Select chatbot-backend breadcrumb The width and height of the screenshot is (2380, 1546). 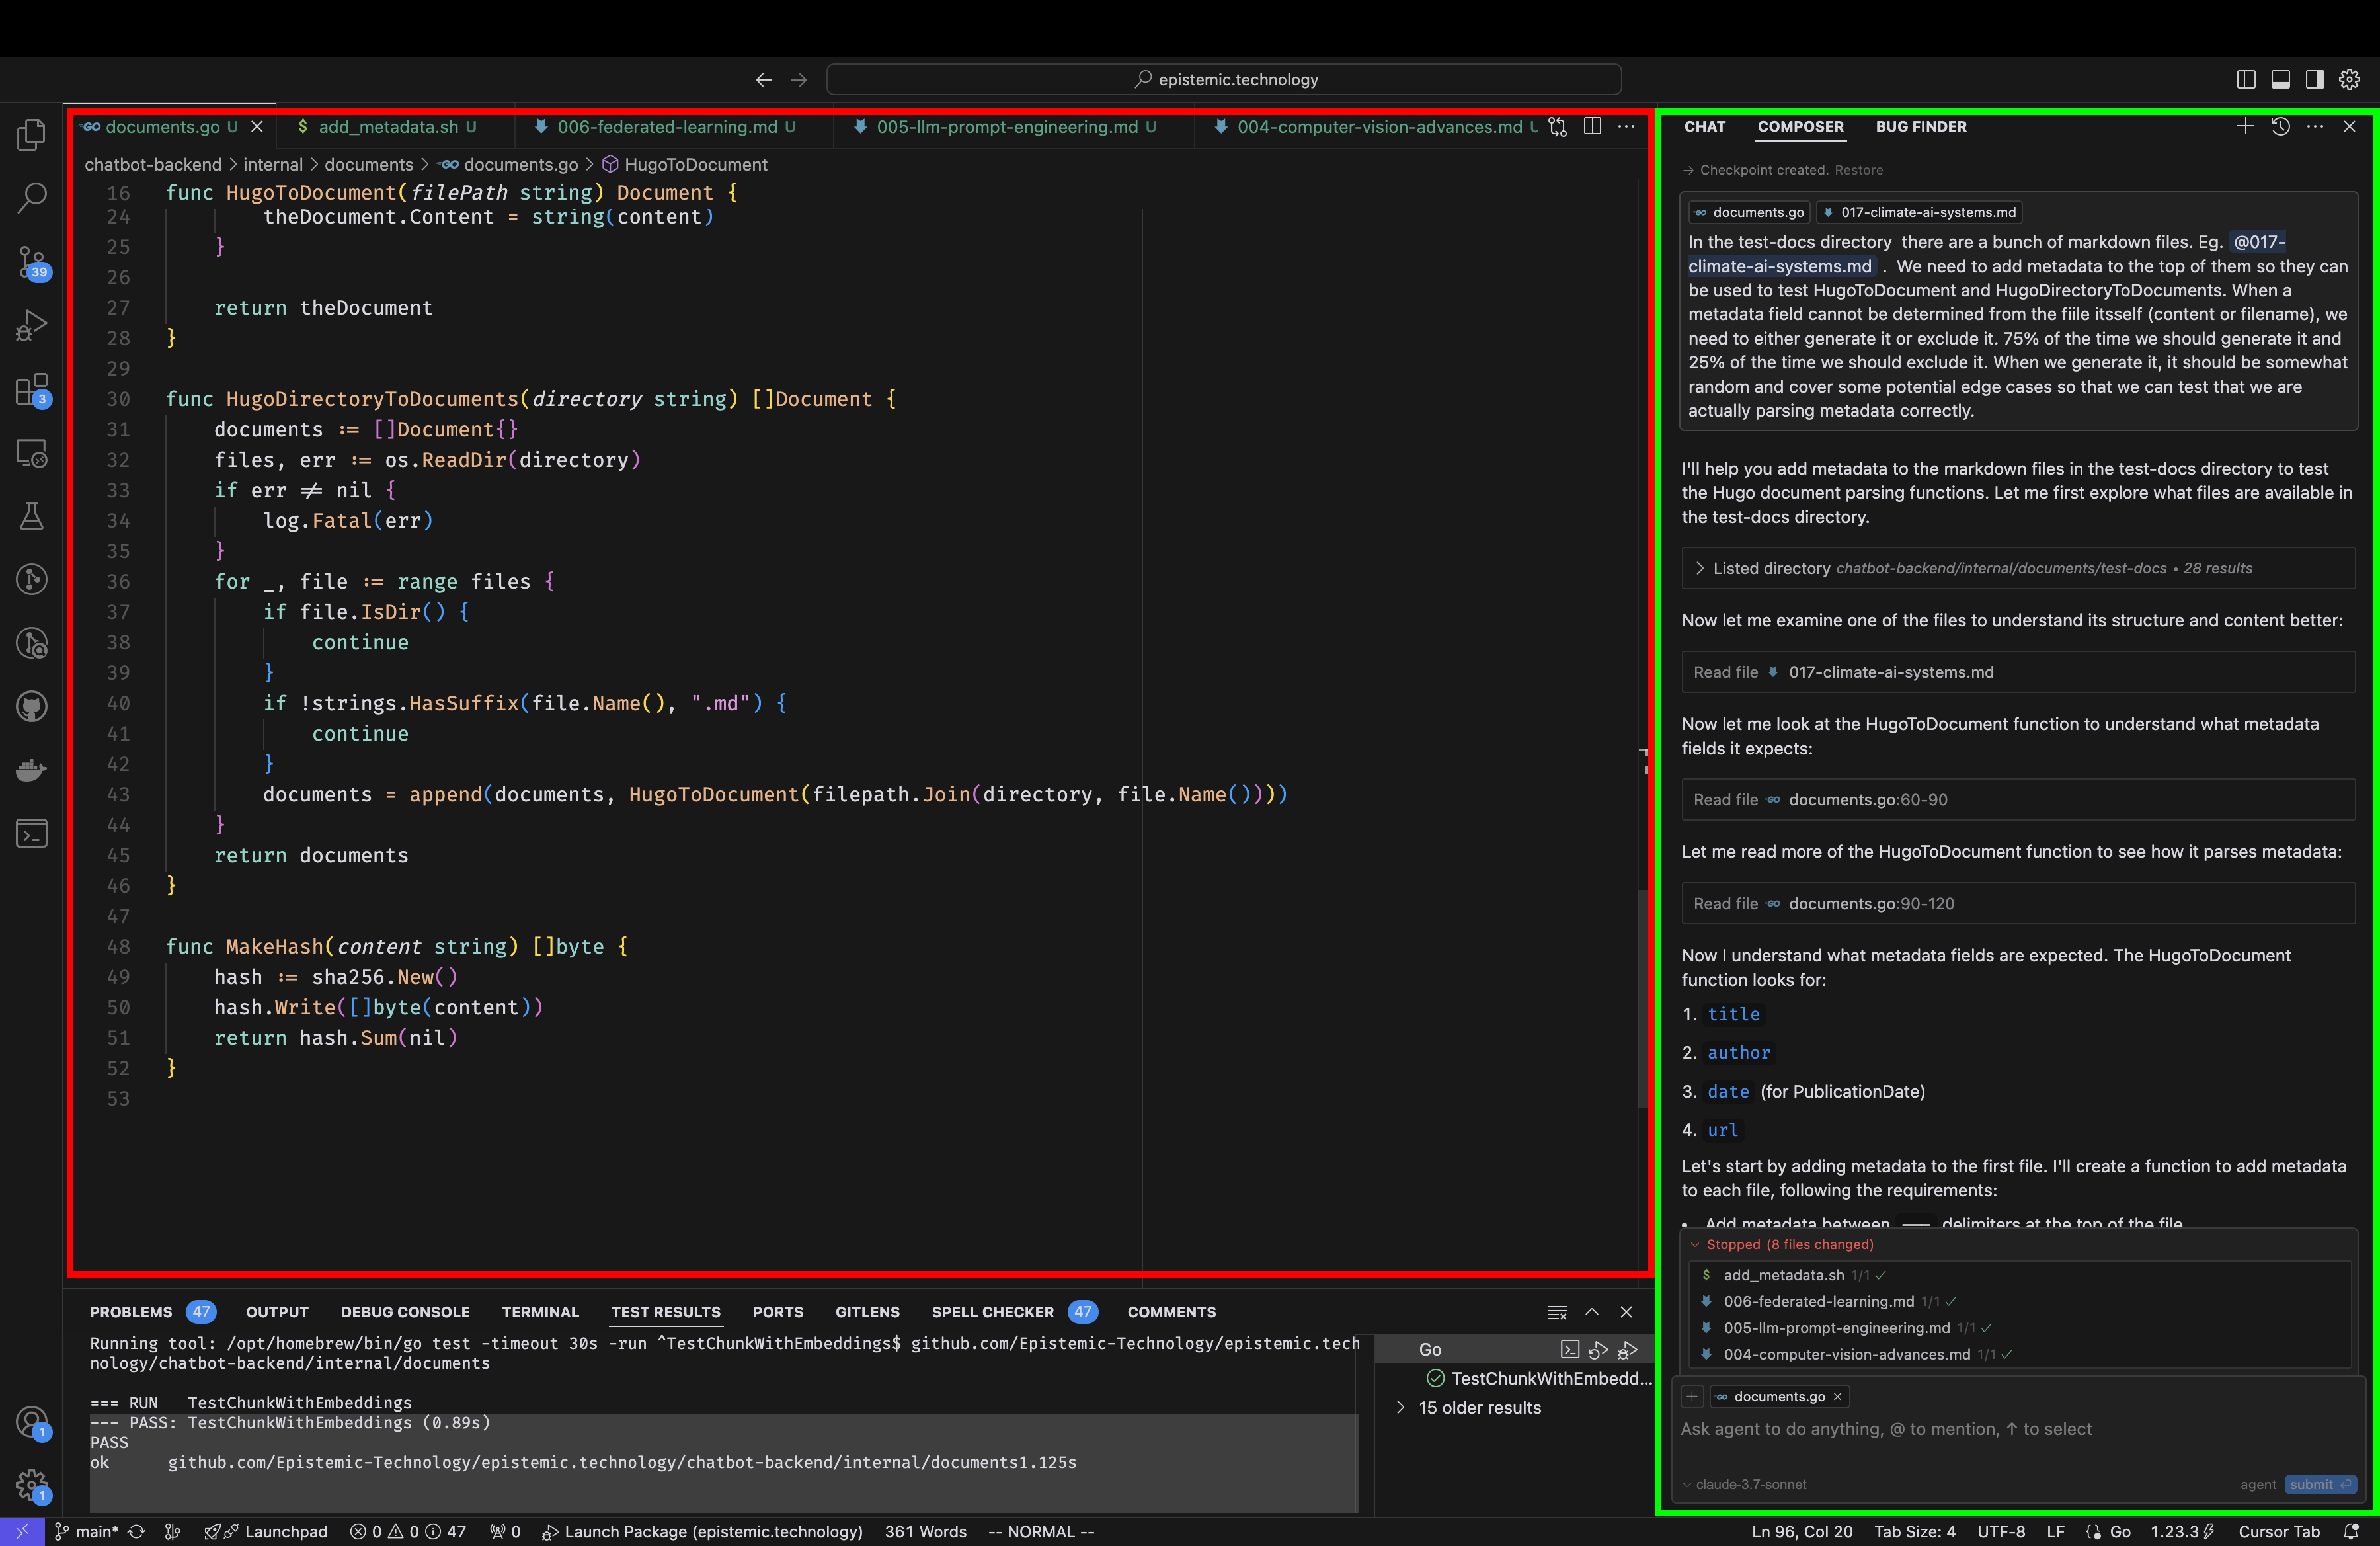[153, 164]
